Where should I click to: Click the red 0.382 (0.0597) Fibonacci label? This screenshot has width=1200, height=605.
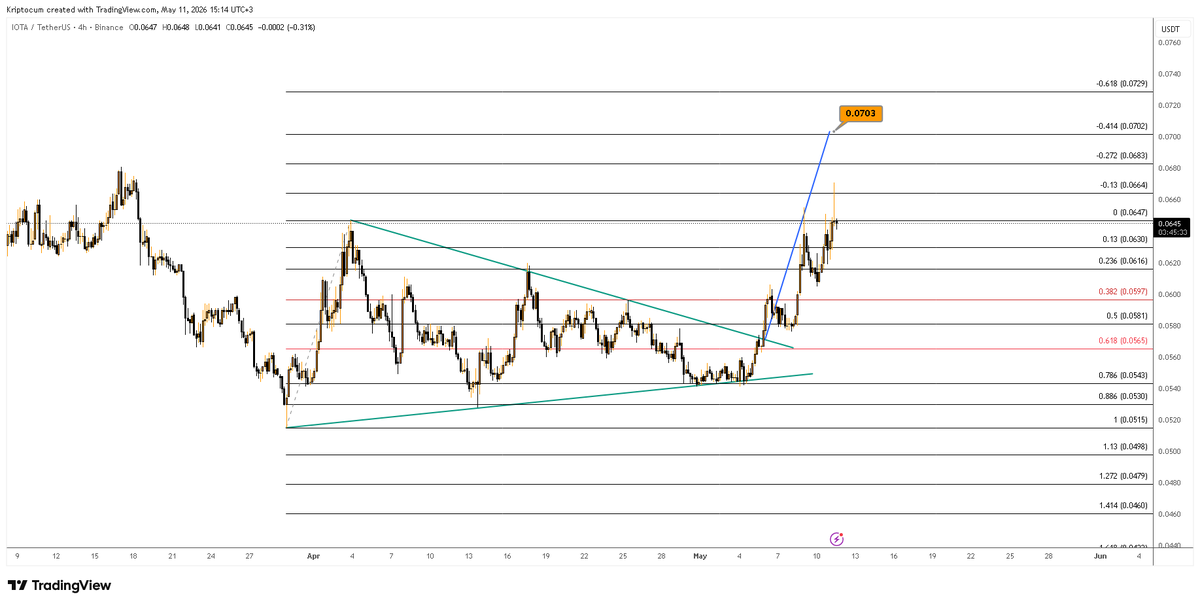point(1123,293)
